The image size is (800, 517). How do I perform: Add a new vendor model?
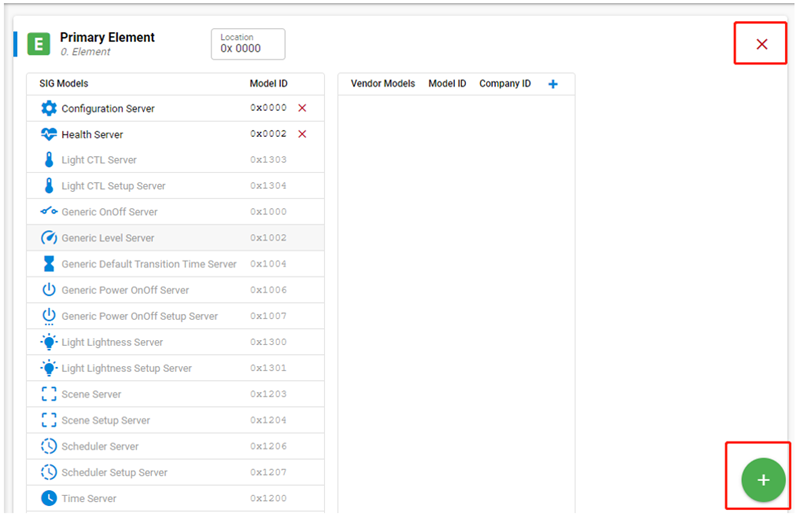pyautogui.click(x=553, y=84)
